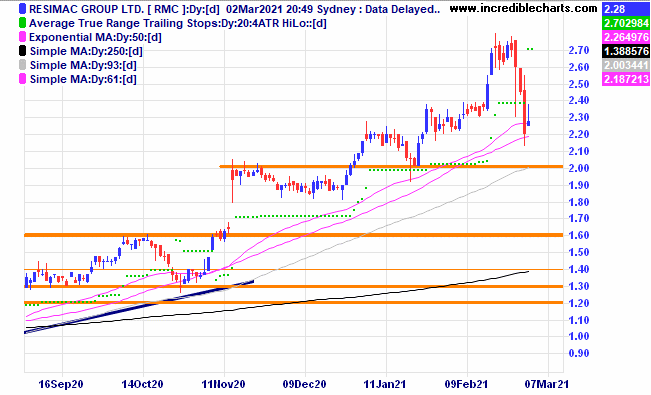Click the magenta 2.187213 value box
Viewport: 651px width, 395px height.
coord(625,79)
